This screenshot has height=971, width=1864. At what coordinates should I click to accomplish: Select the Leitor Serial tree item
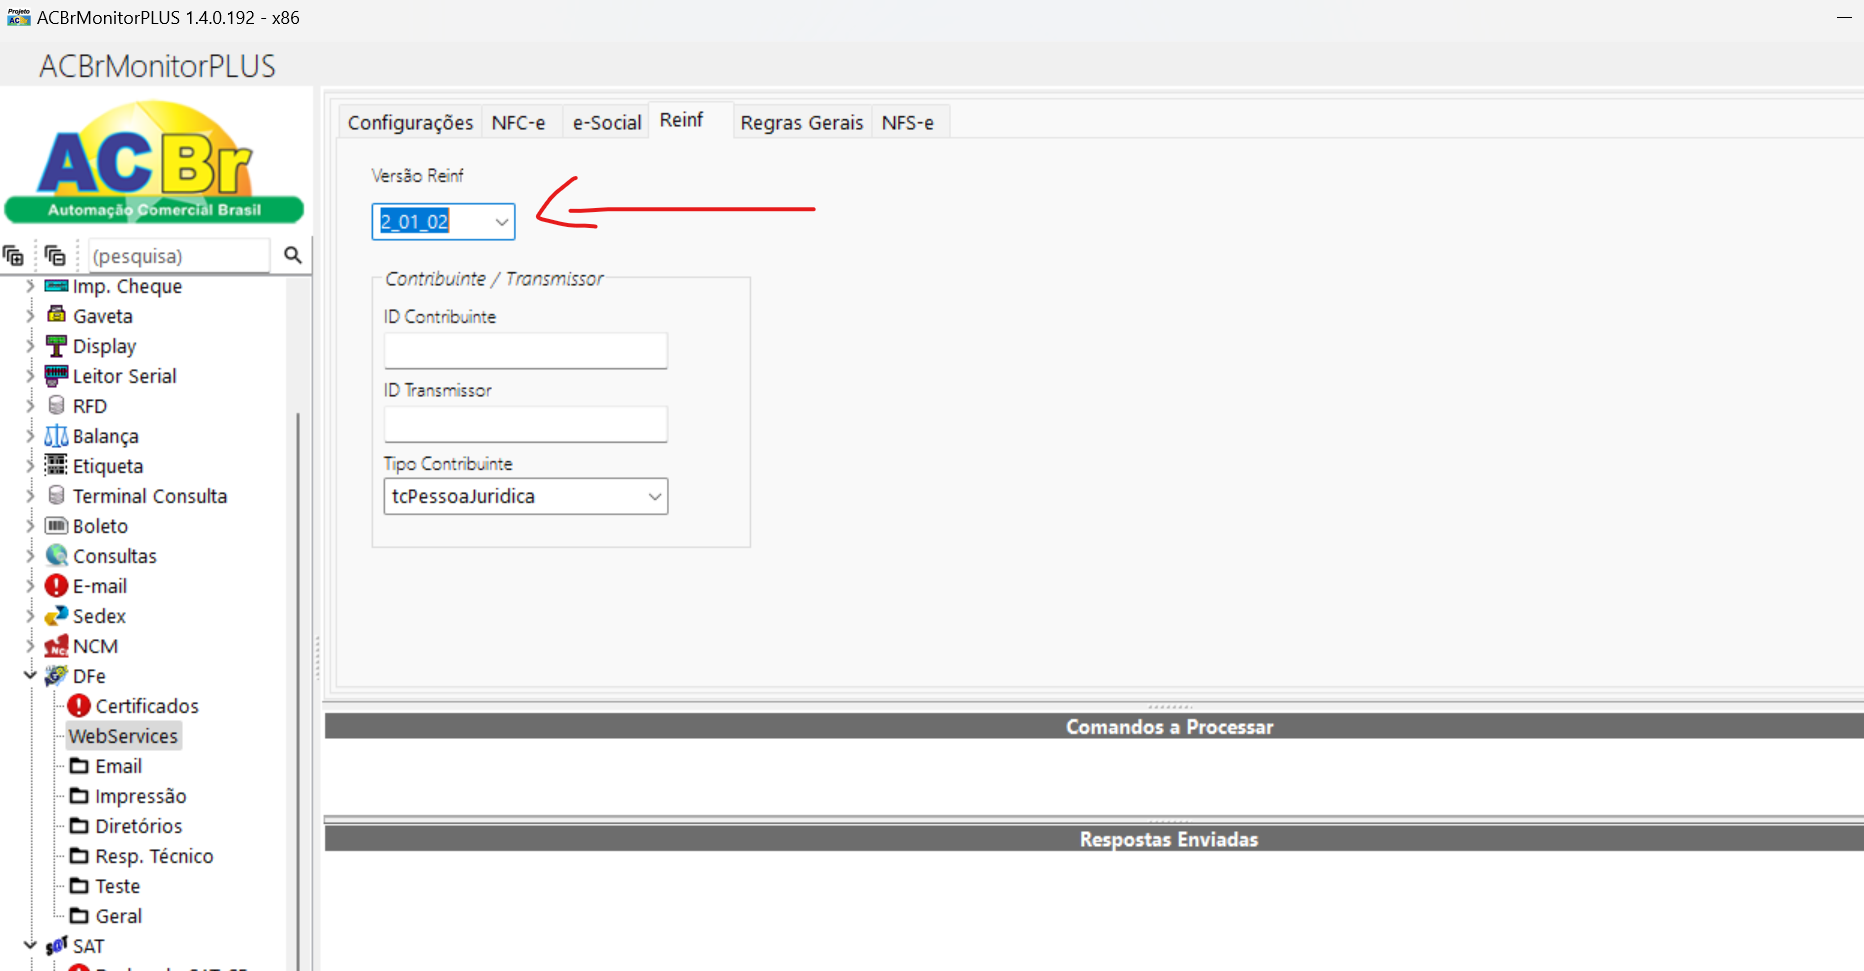coord(125,376)
